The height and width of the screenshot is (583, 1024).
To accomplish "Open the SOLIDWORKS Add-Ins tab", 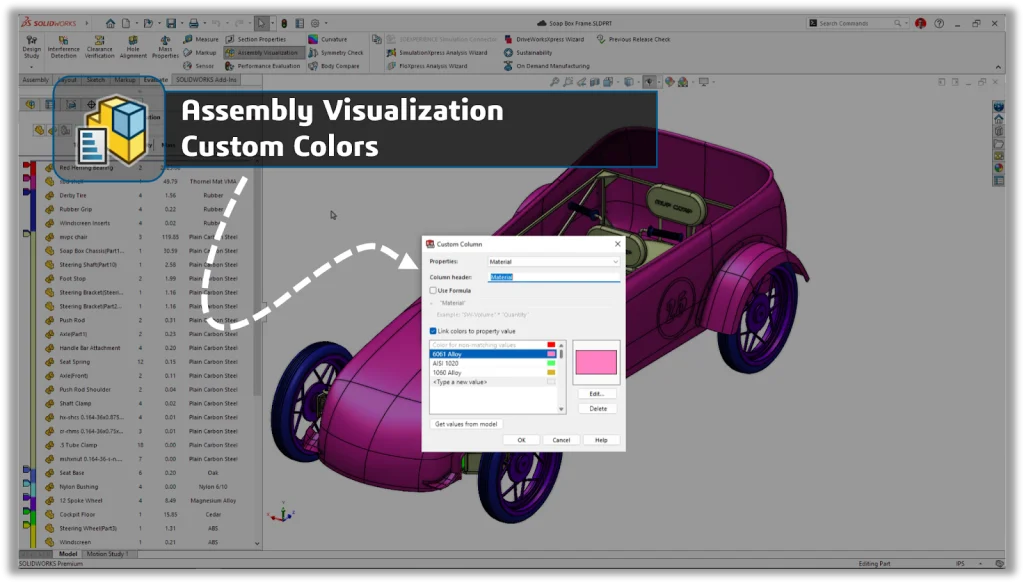I will (x=207, y=79).
